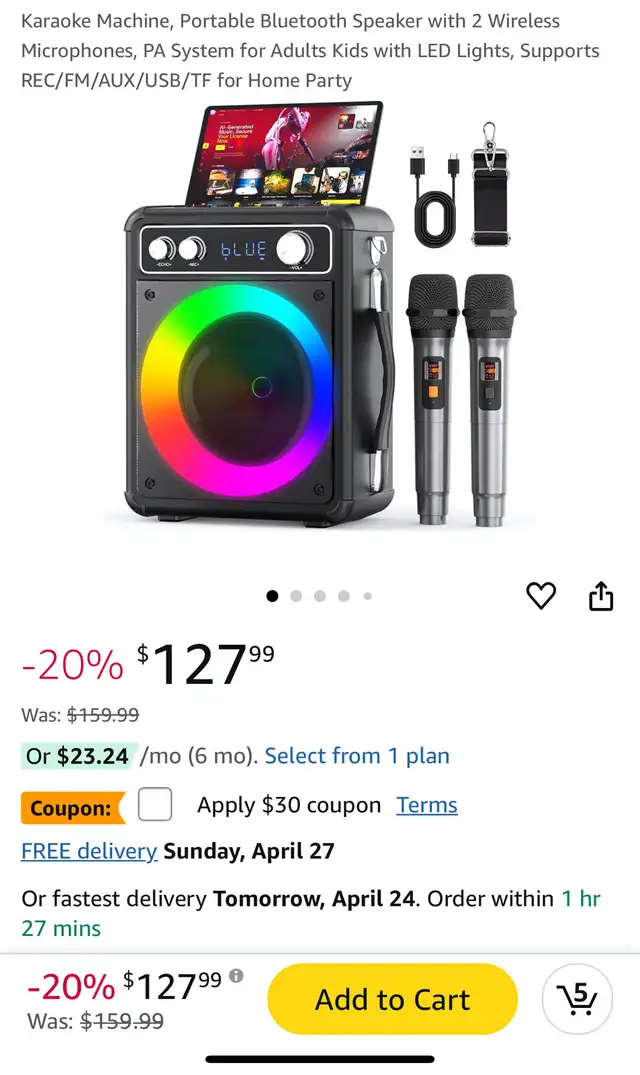Jump to the third image carousel dot
Viewport: 640px width, 1075px height.
(x=320, y=596)
